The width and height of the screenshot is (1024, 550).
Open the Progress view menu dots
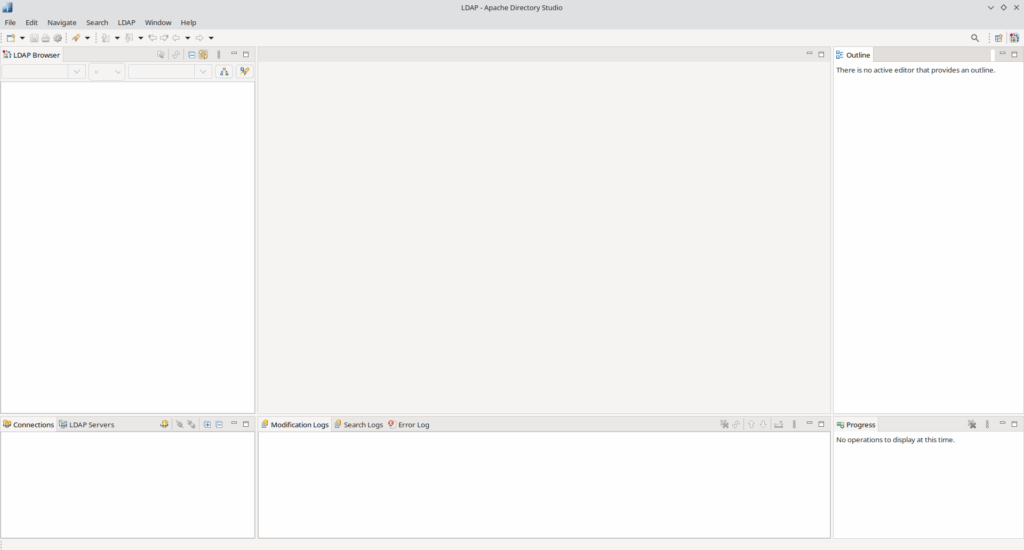(x=987, y=425)
